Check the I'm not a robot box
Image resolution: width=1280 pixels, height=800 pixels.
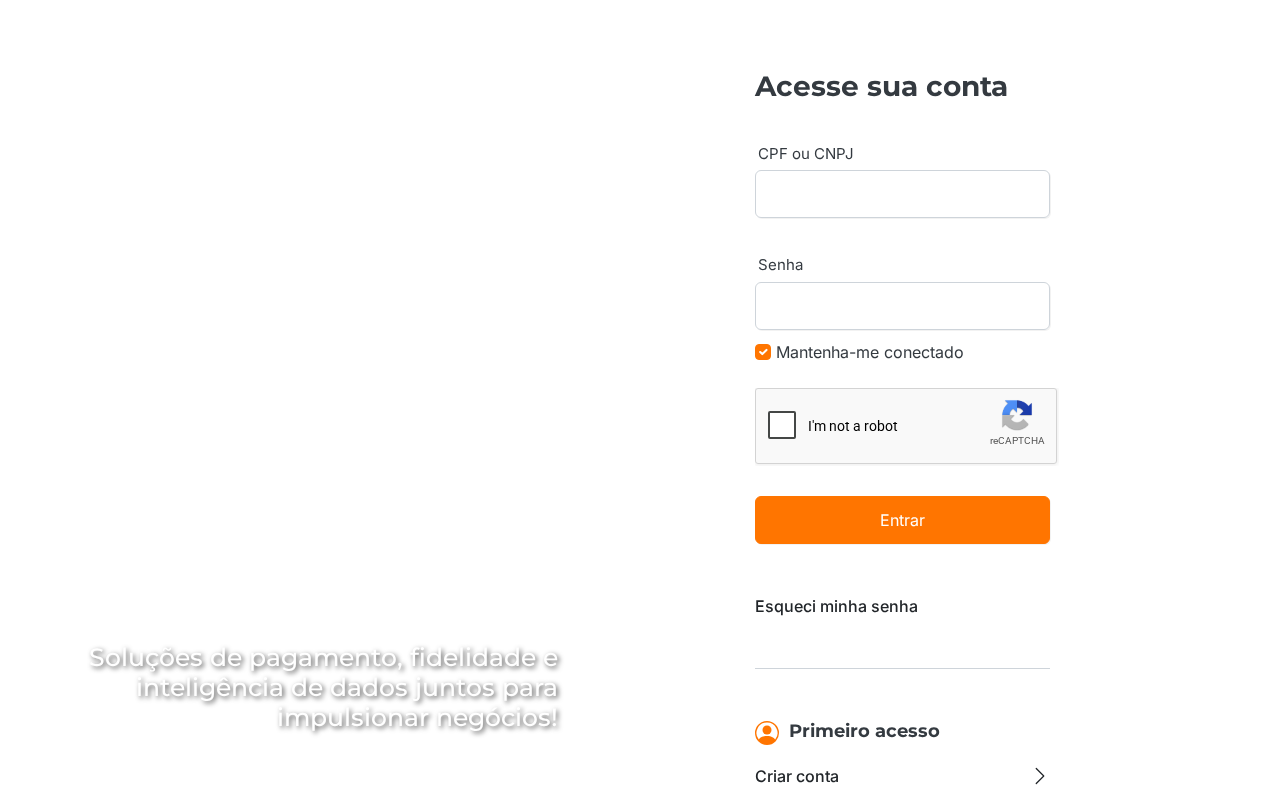[x=782, y=425]
